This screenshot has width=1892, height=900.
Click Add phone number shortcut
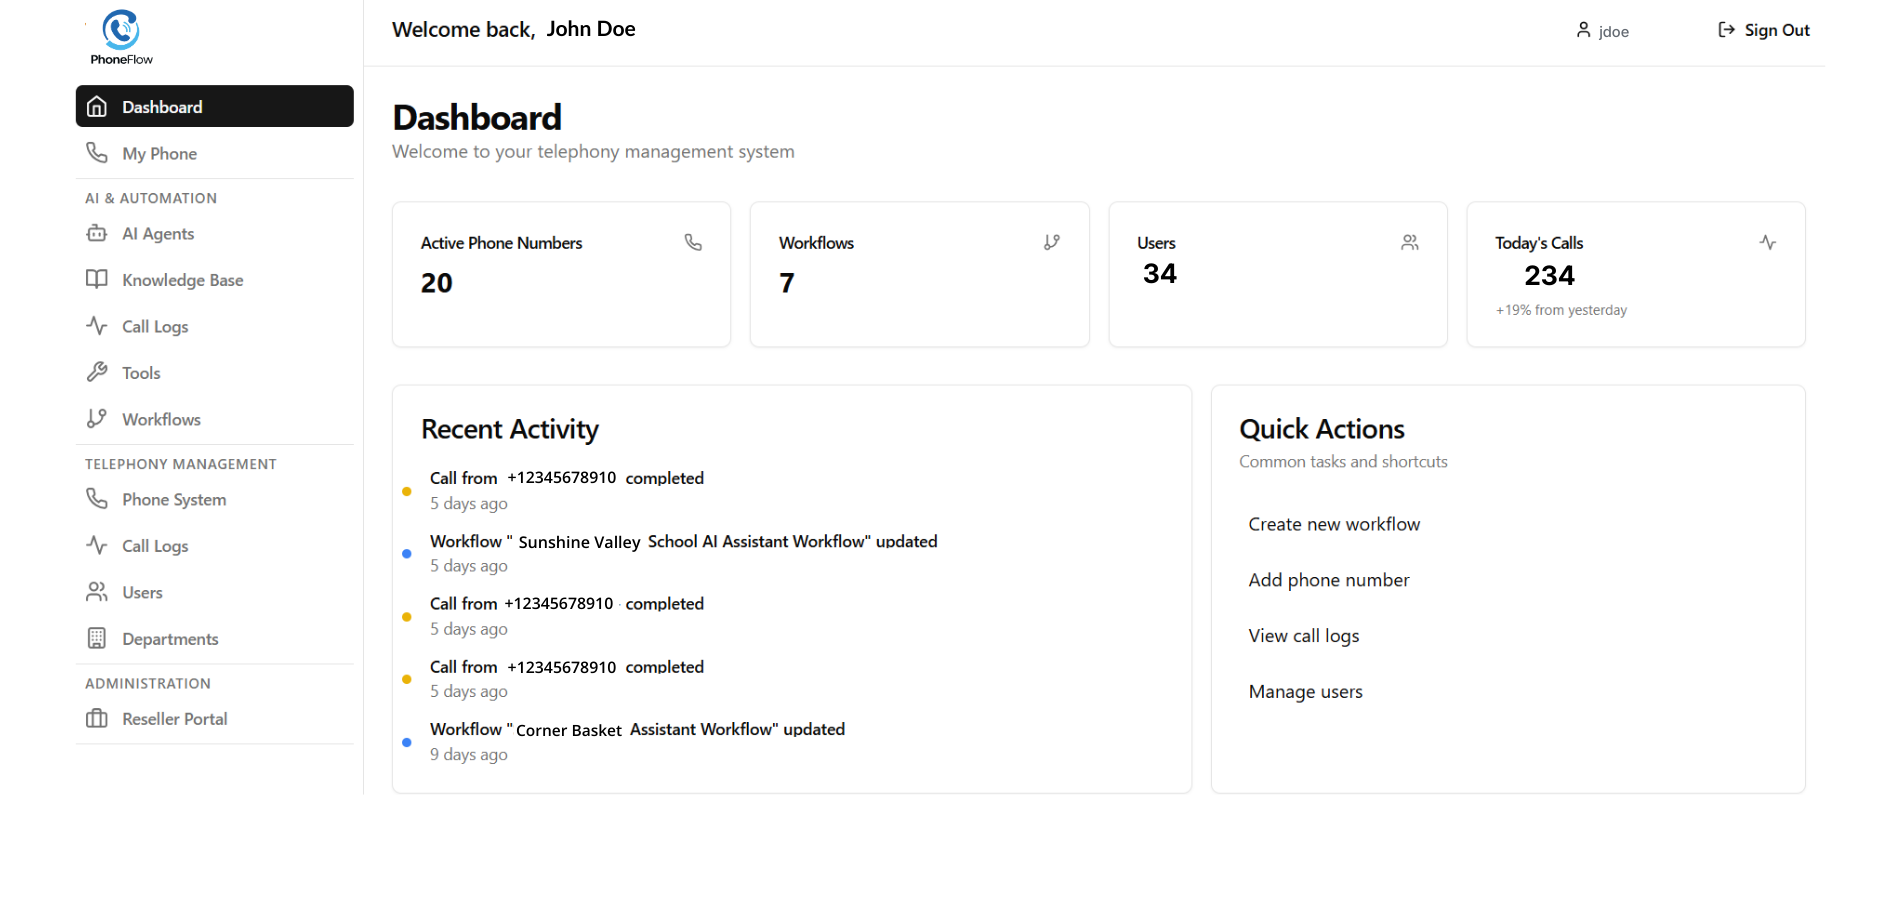1328,579
